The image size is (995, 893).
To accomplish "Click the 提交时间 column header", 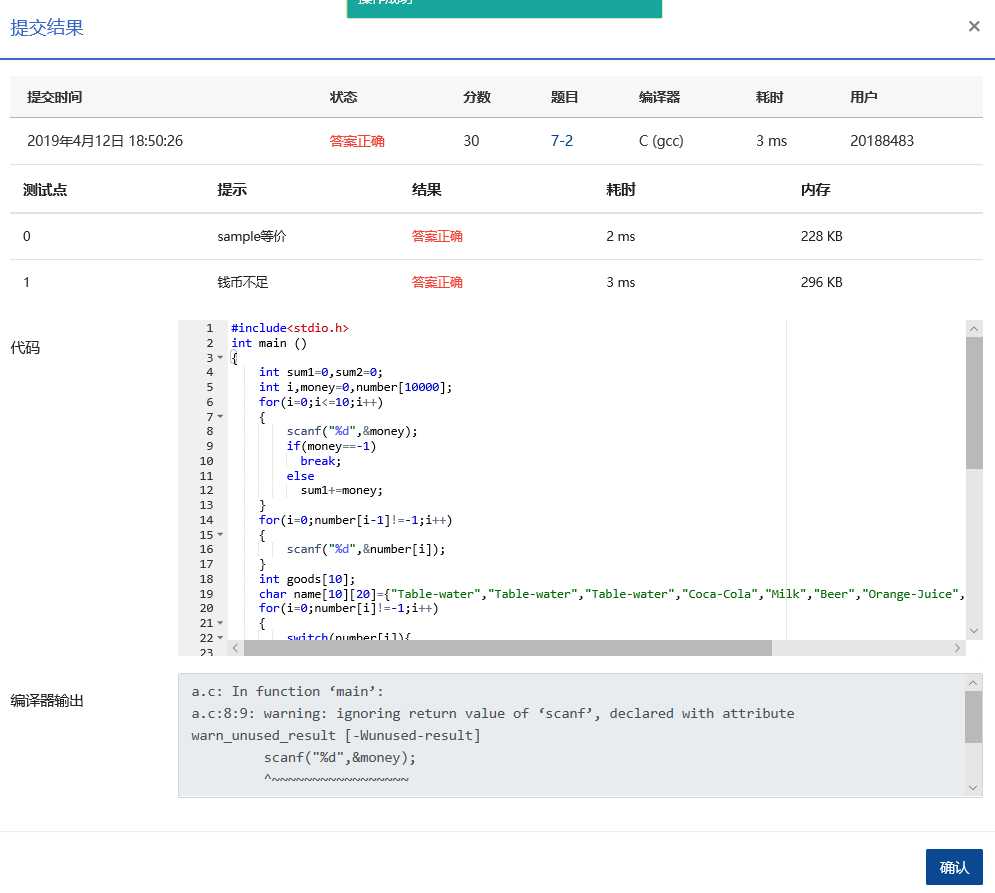I will point(55,97).
